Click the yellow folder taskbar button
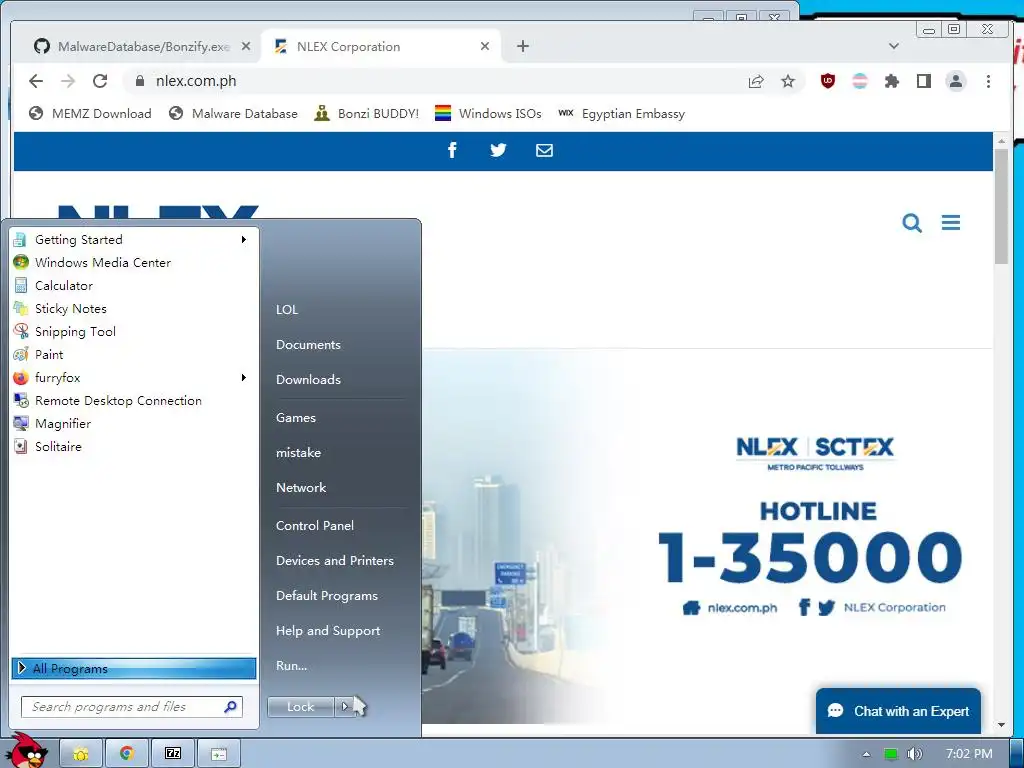 [x=81, y=754]
